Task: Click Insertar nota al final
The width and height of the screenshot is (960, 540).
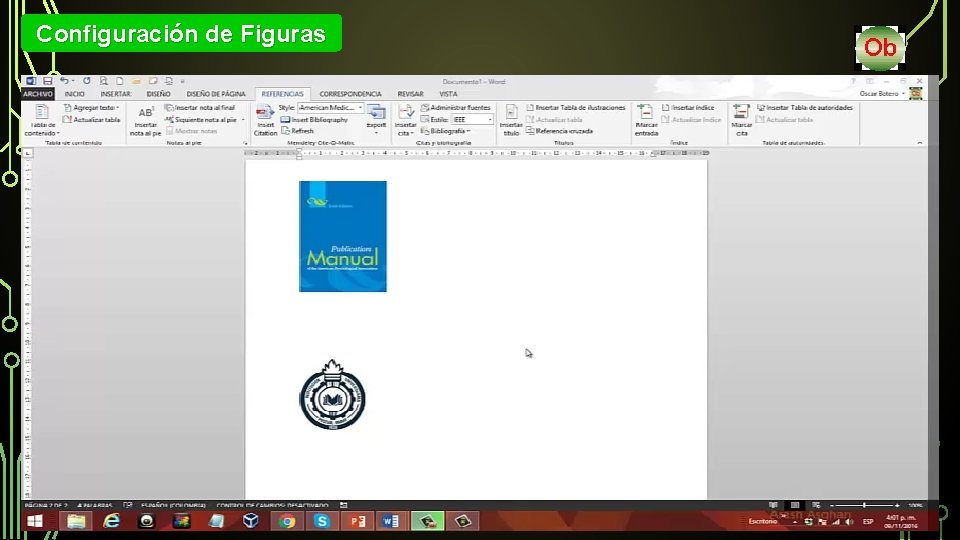Action: pyautogui.click(x=200, y=108)
